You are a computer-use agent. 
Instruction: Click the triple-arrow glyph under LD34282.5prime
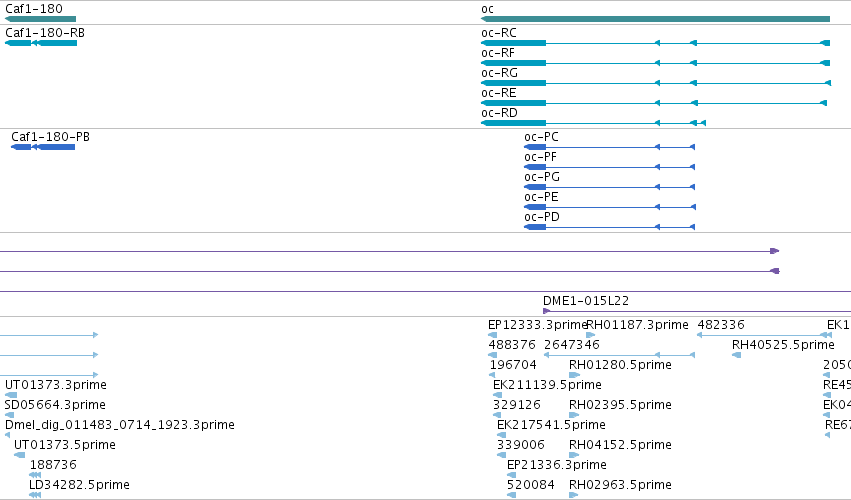pyautogui.click(x=35, y=495)
